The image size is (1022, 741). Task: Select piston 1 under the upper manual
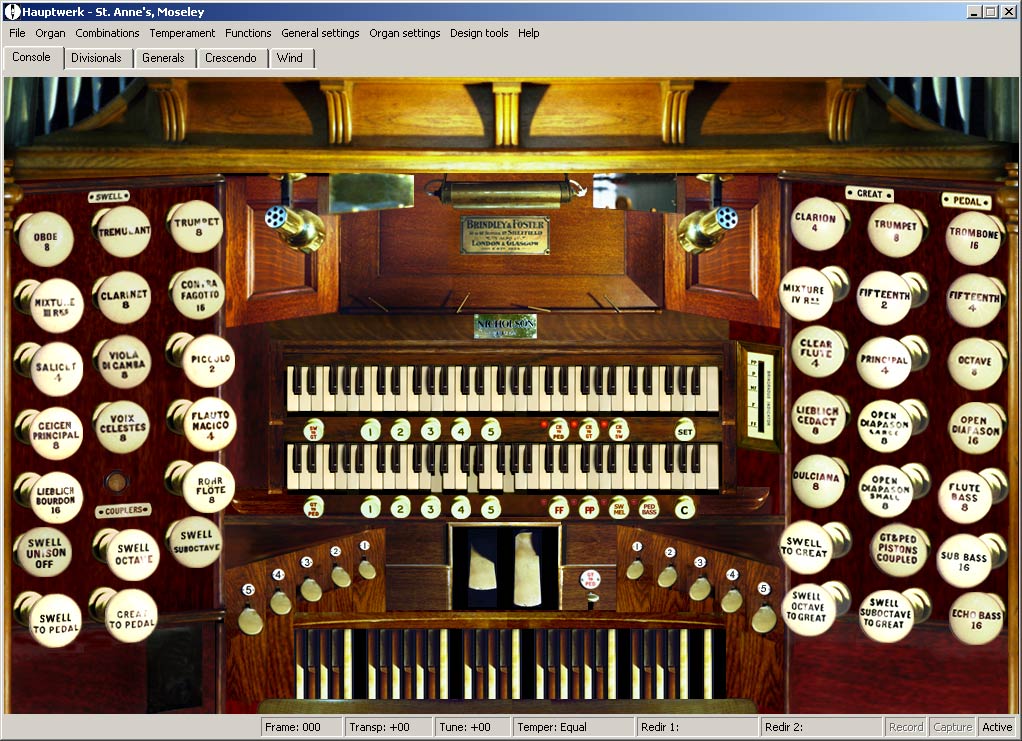[370, 430]
